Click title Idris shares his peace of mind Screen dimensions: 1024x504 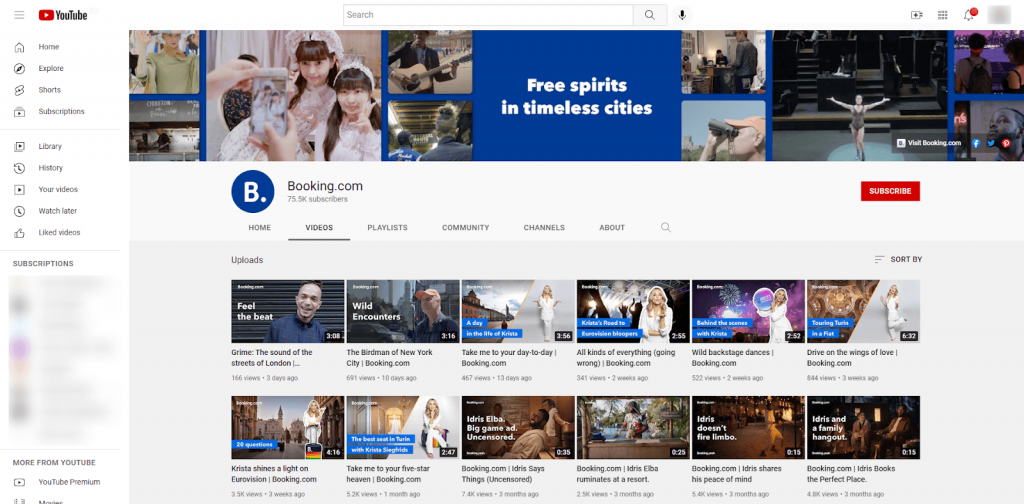(739, 474)
